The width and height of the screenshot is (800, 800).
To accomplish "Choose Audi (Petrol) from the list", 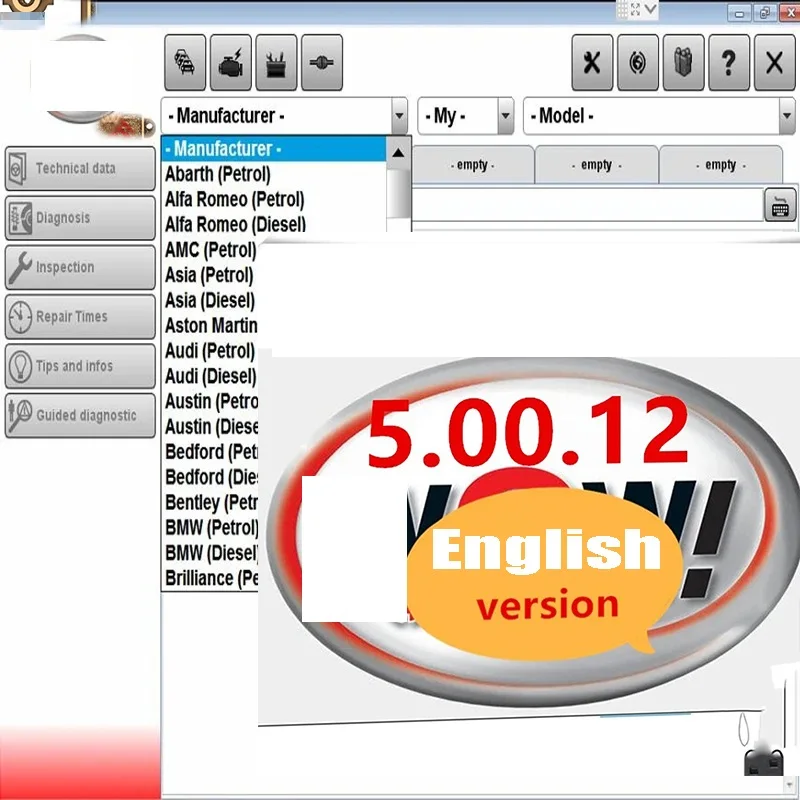I will click(210, 351).
